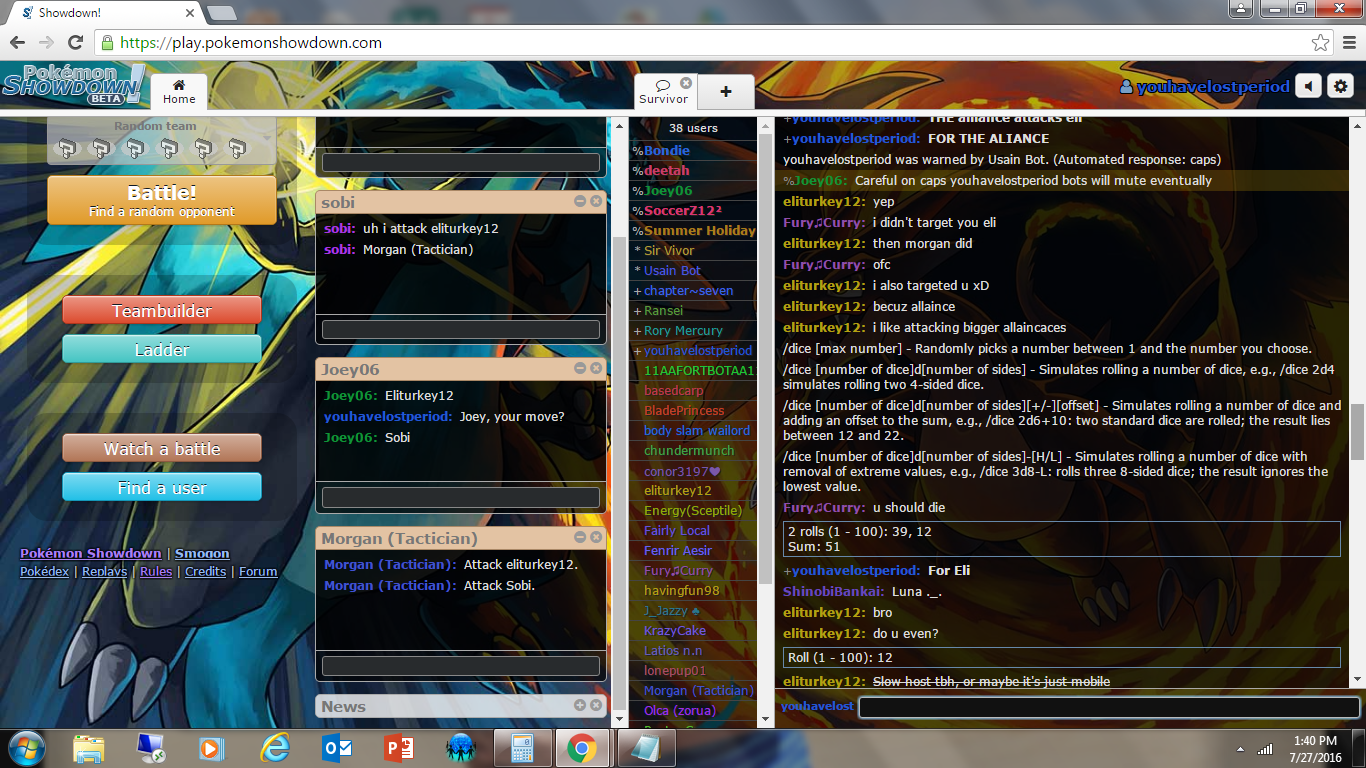The width and height of the screenshot is (1366, 768).
Task: Go back with the browser back arrow
Action: coord(17,43)
